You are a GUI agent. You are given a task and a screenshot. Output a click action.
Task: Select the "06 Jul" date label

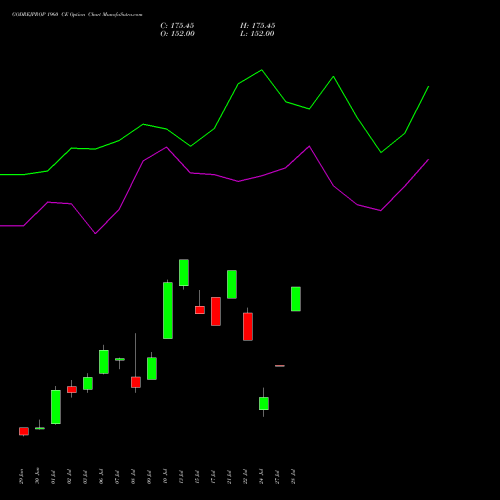click(101, 477)
